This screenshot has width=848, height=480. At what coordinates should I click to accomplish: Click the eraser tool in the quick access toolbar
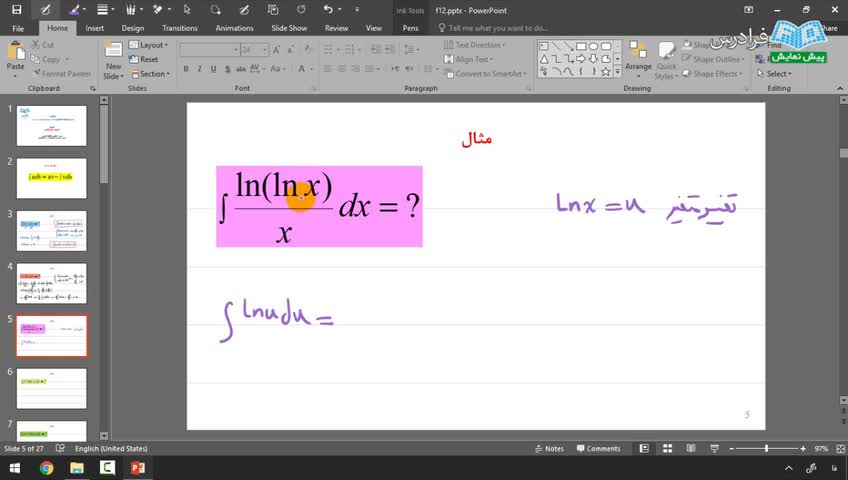tap(158, 10)
